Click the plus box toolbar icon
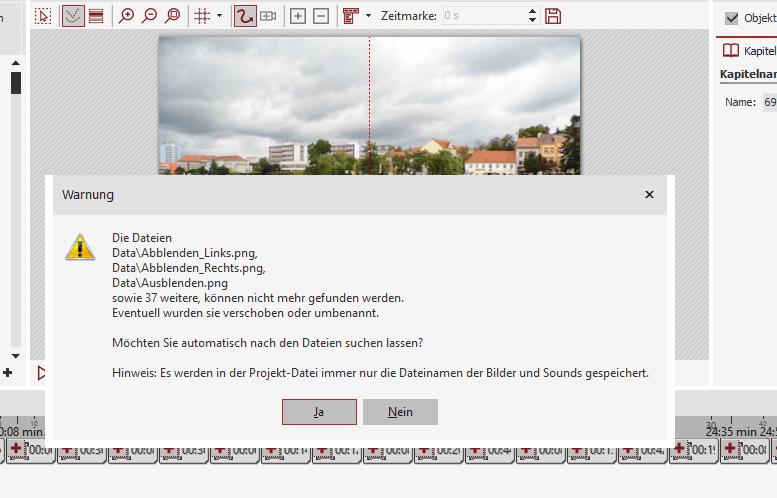This screenshot has height=498, width=777. 298,16
